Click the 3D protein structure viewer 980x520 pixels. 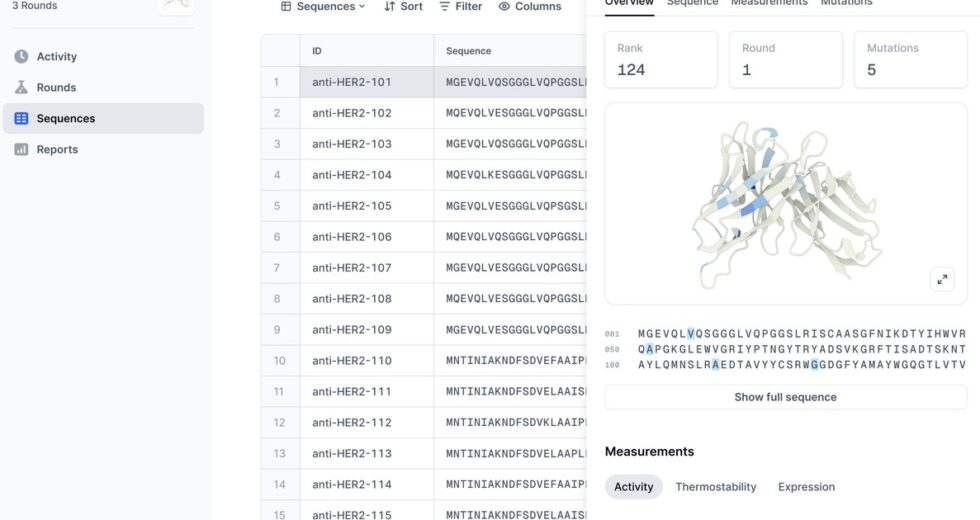tap(786, 204)
